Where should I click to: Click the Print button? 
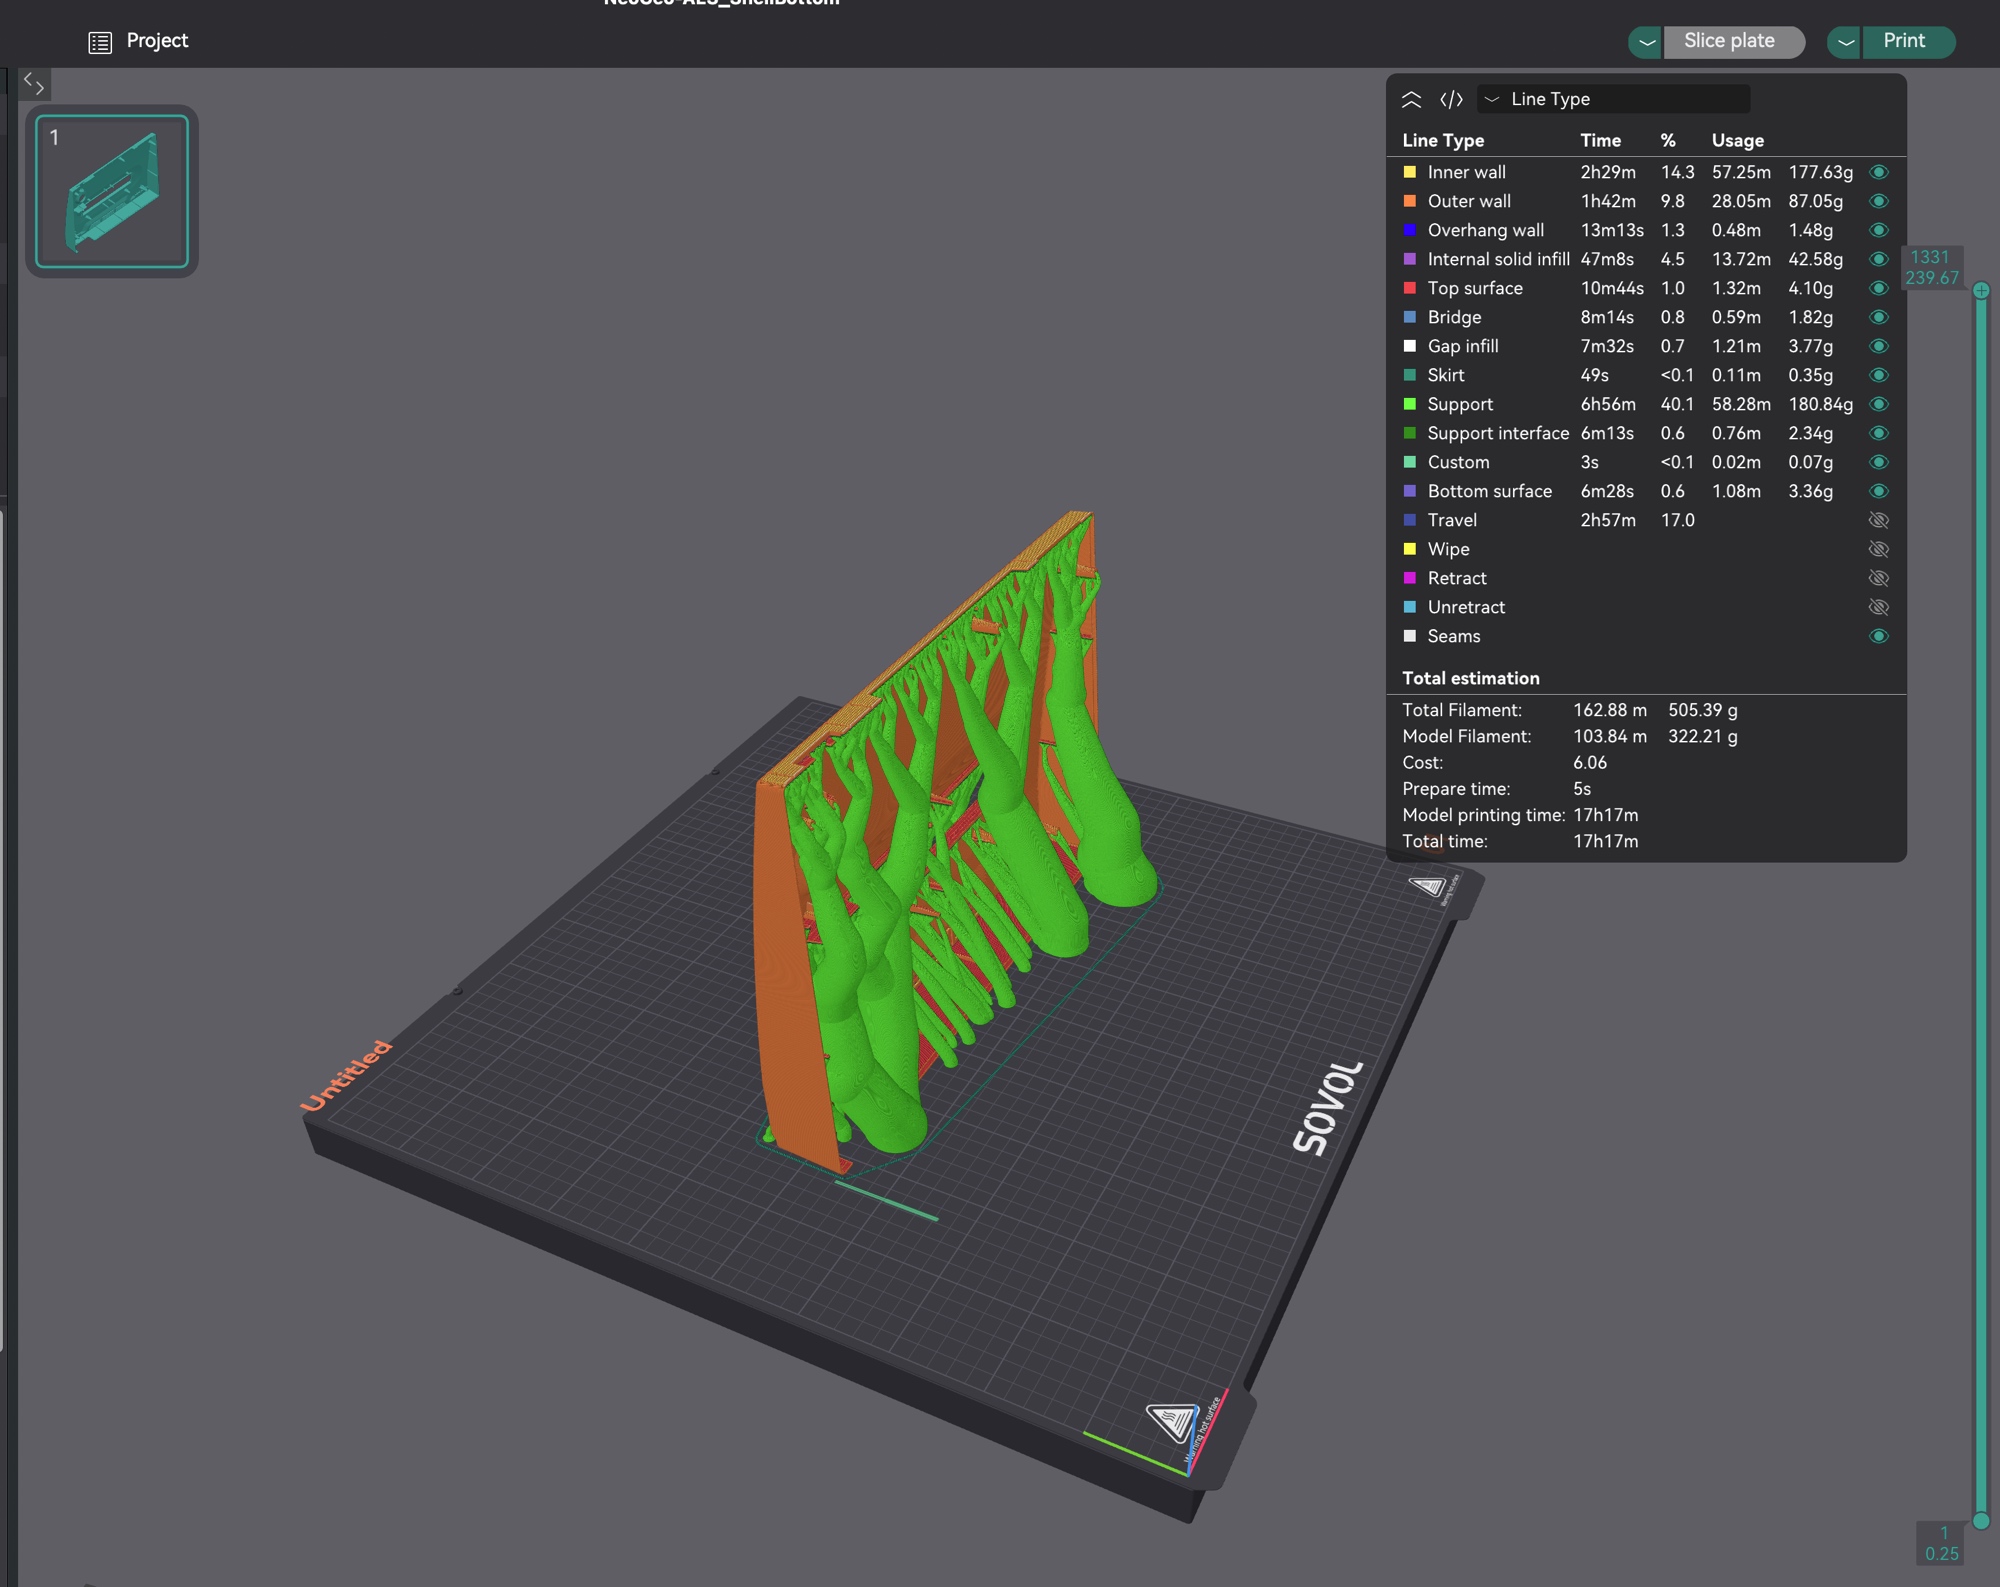coord(1904,41)
